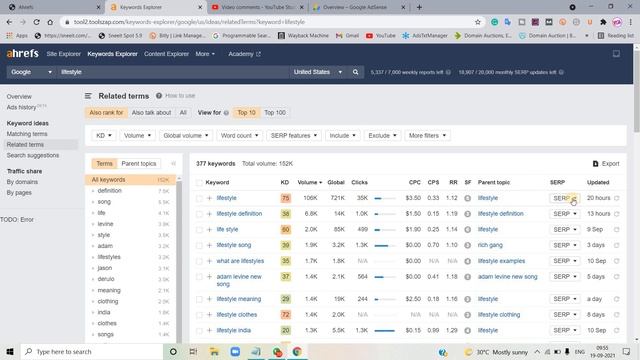The image size is (640, 360).
Task: Click the window icon in ahrefs header
Action: 616,53
